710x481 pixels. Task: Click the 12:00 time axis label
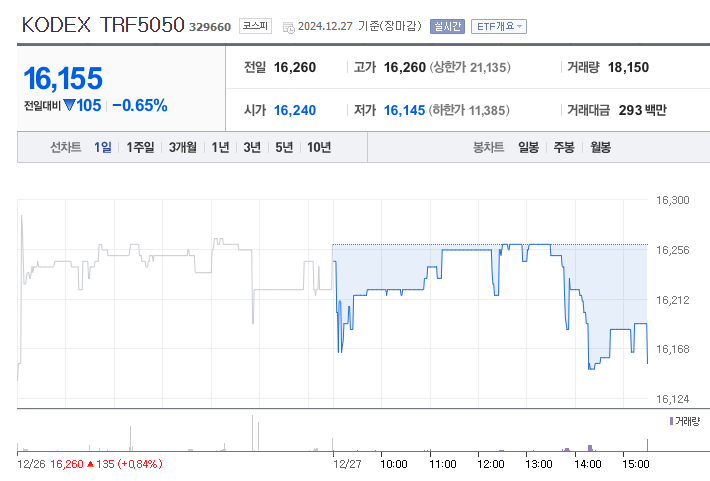point(490,464)
